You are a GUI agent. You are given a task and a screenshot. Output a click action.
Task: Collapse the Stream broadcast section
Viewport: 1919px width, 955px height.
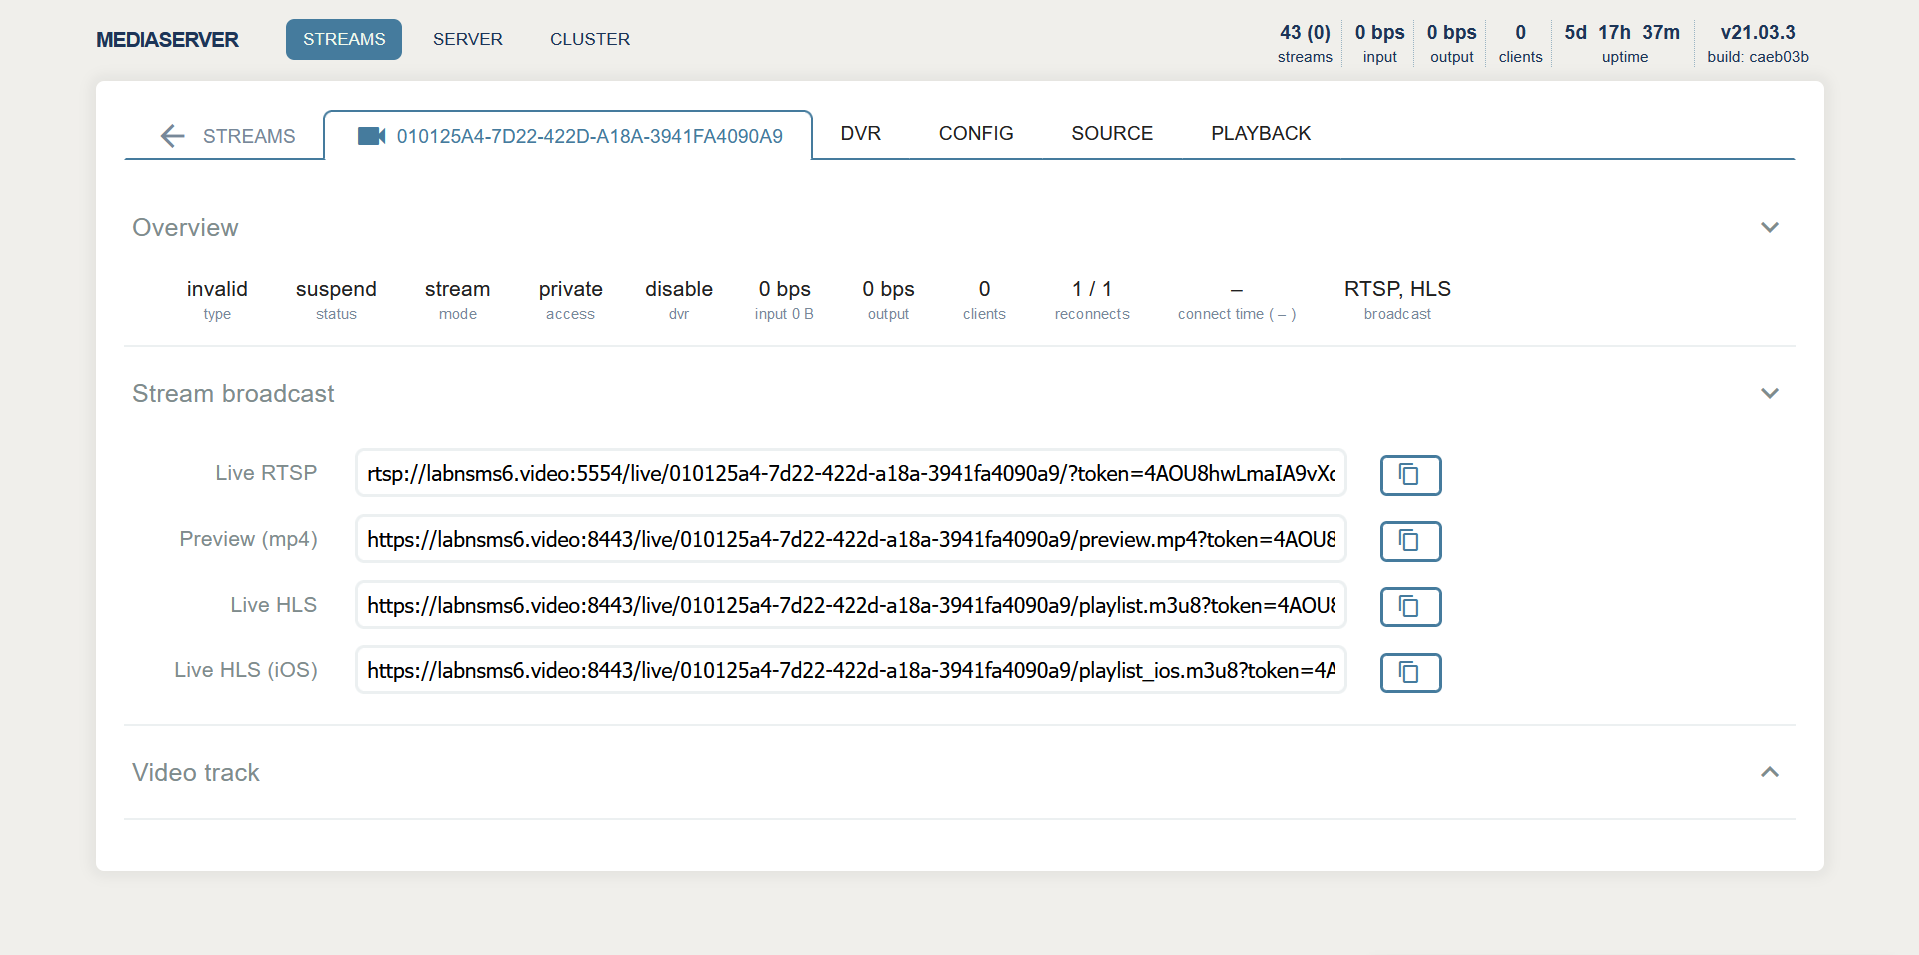[1769, 394]
